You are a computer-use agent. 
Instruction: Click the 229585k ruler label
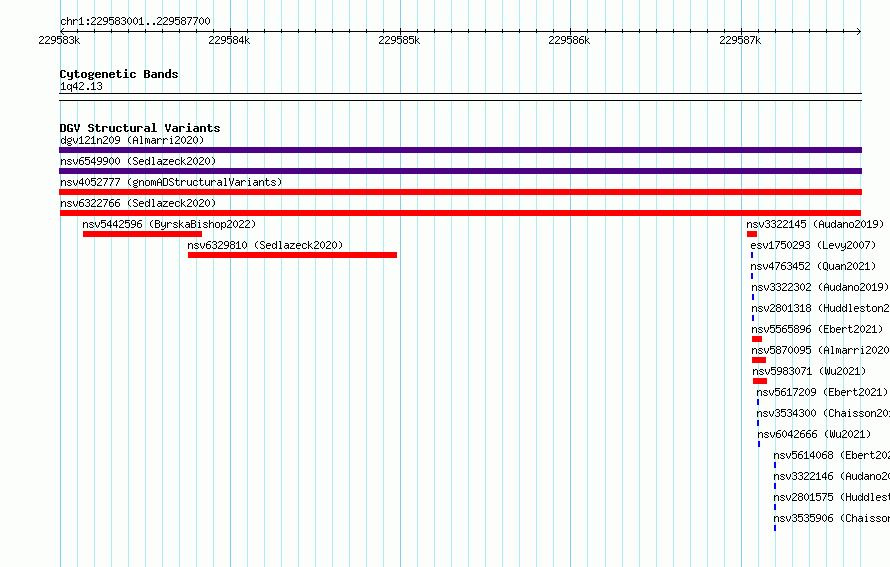click(399, 40)
